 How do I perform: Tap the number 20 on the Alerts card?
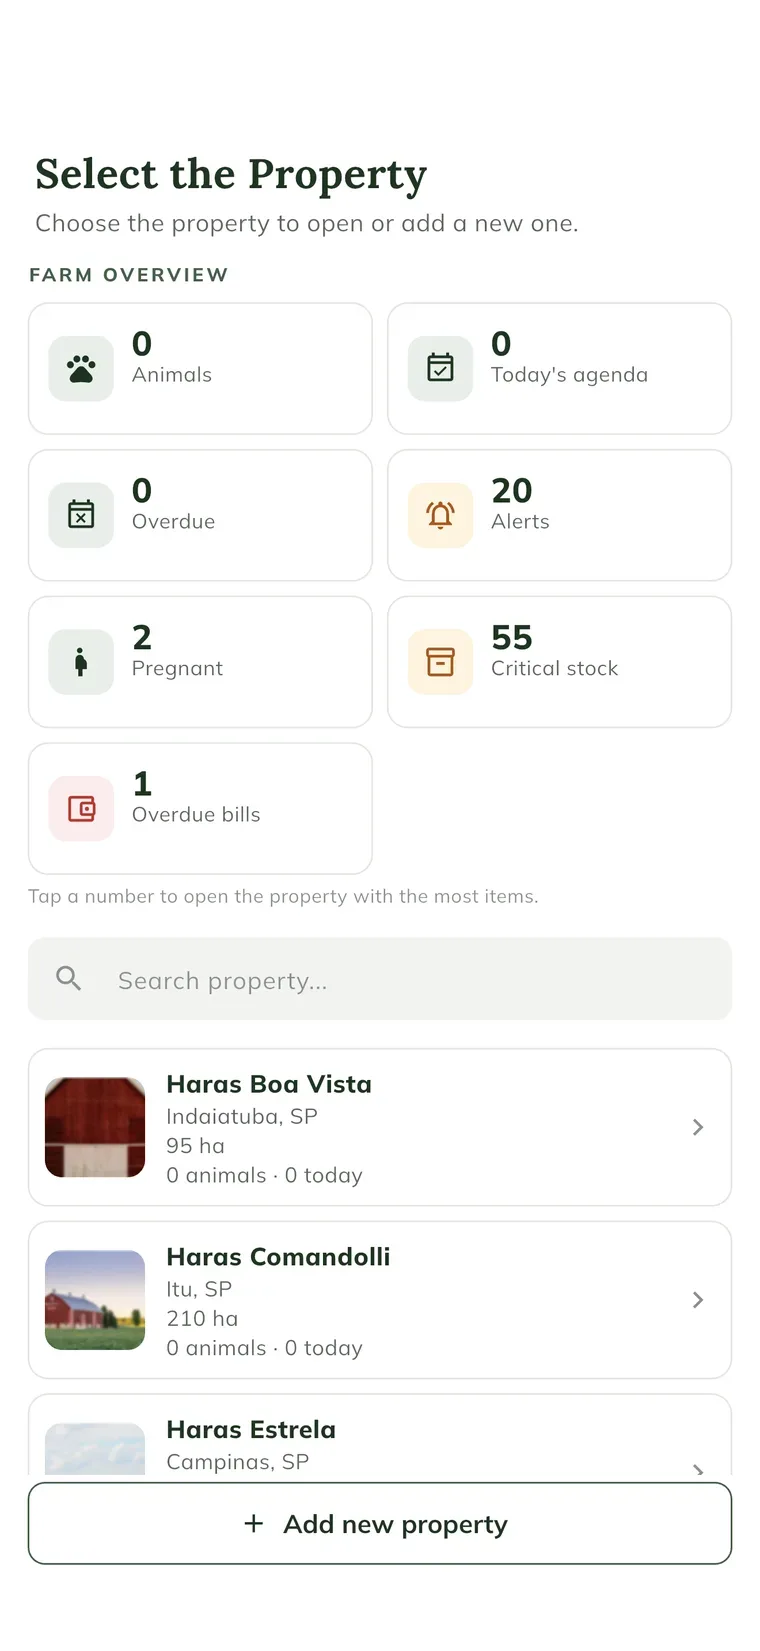[x=512, y=490]
